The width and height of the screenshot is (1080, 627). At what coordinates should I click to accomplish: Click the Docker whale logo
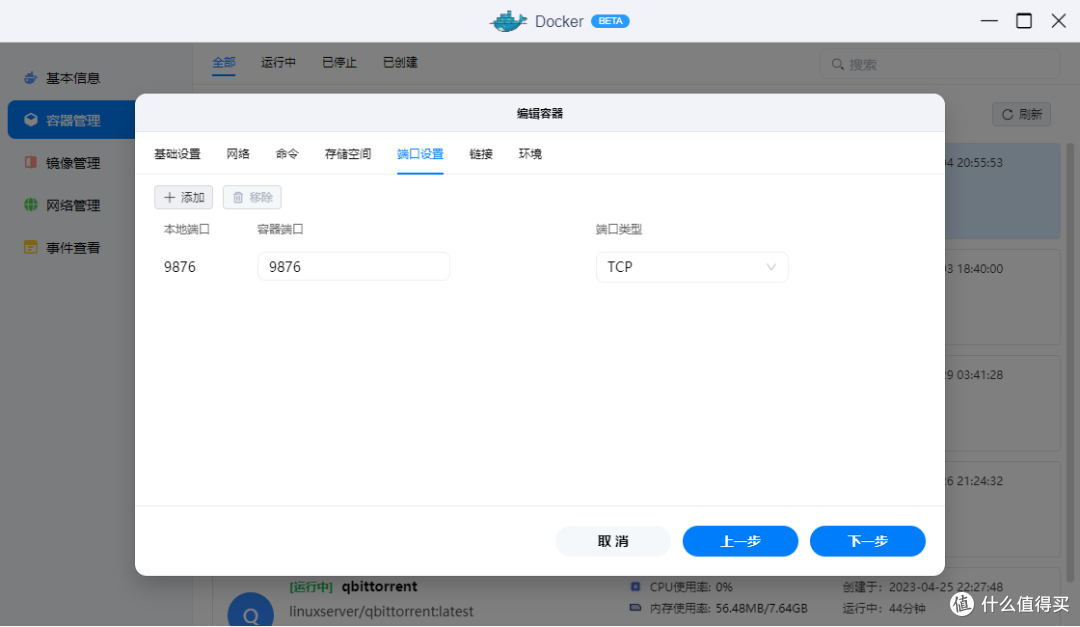[x=507, y=20]
